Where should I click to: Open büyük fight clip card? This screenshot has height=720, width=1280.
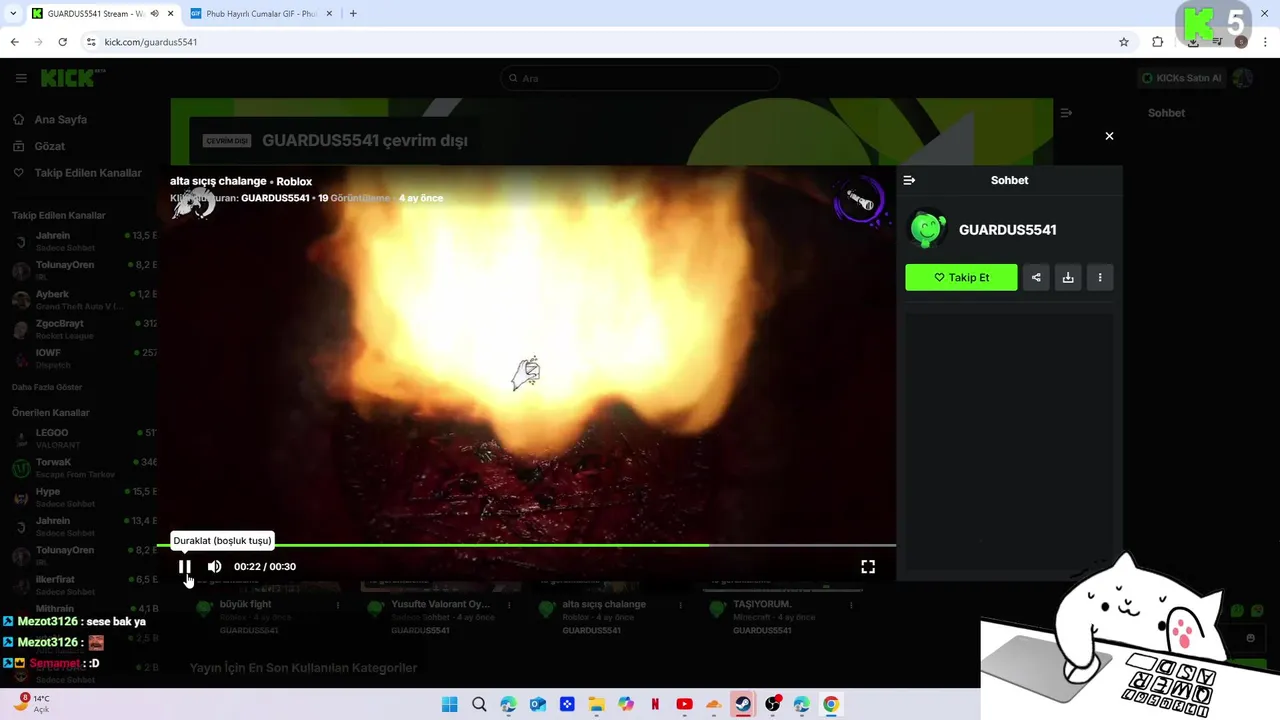(245, 604)
